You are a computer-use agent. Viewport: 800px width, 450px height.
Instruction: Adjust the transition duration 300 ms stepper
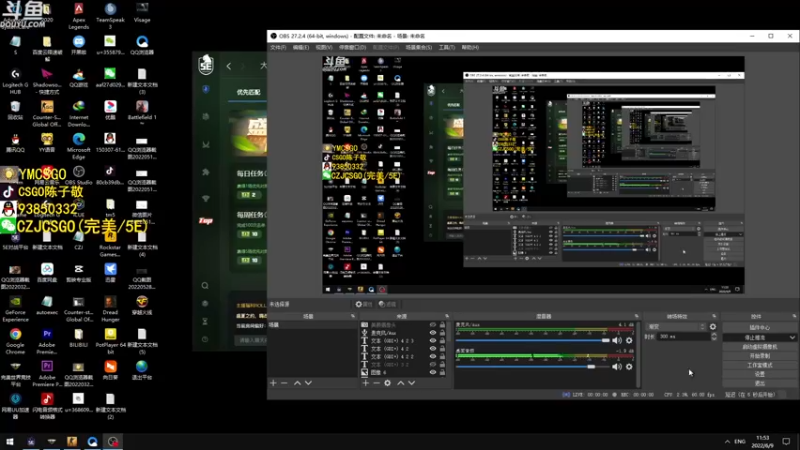click(714, 336)
